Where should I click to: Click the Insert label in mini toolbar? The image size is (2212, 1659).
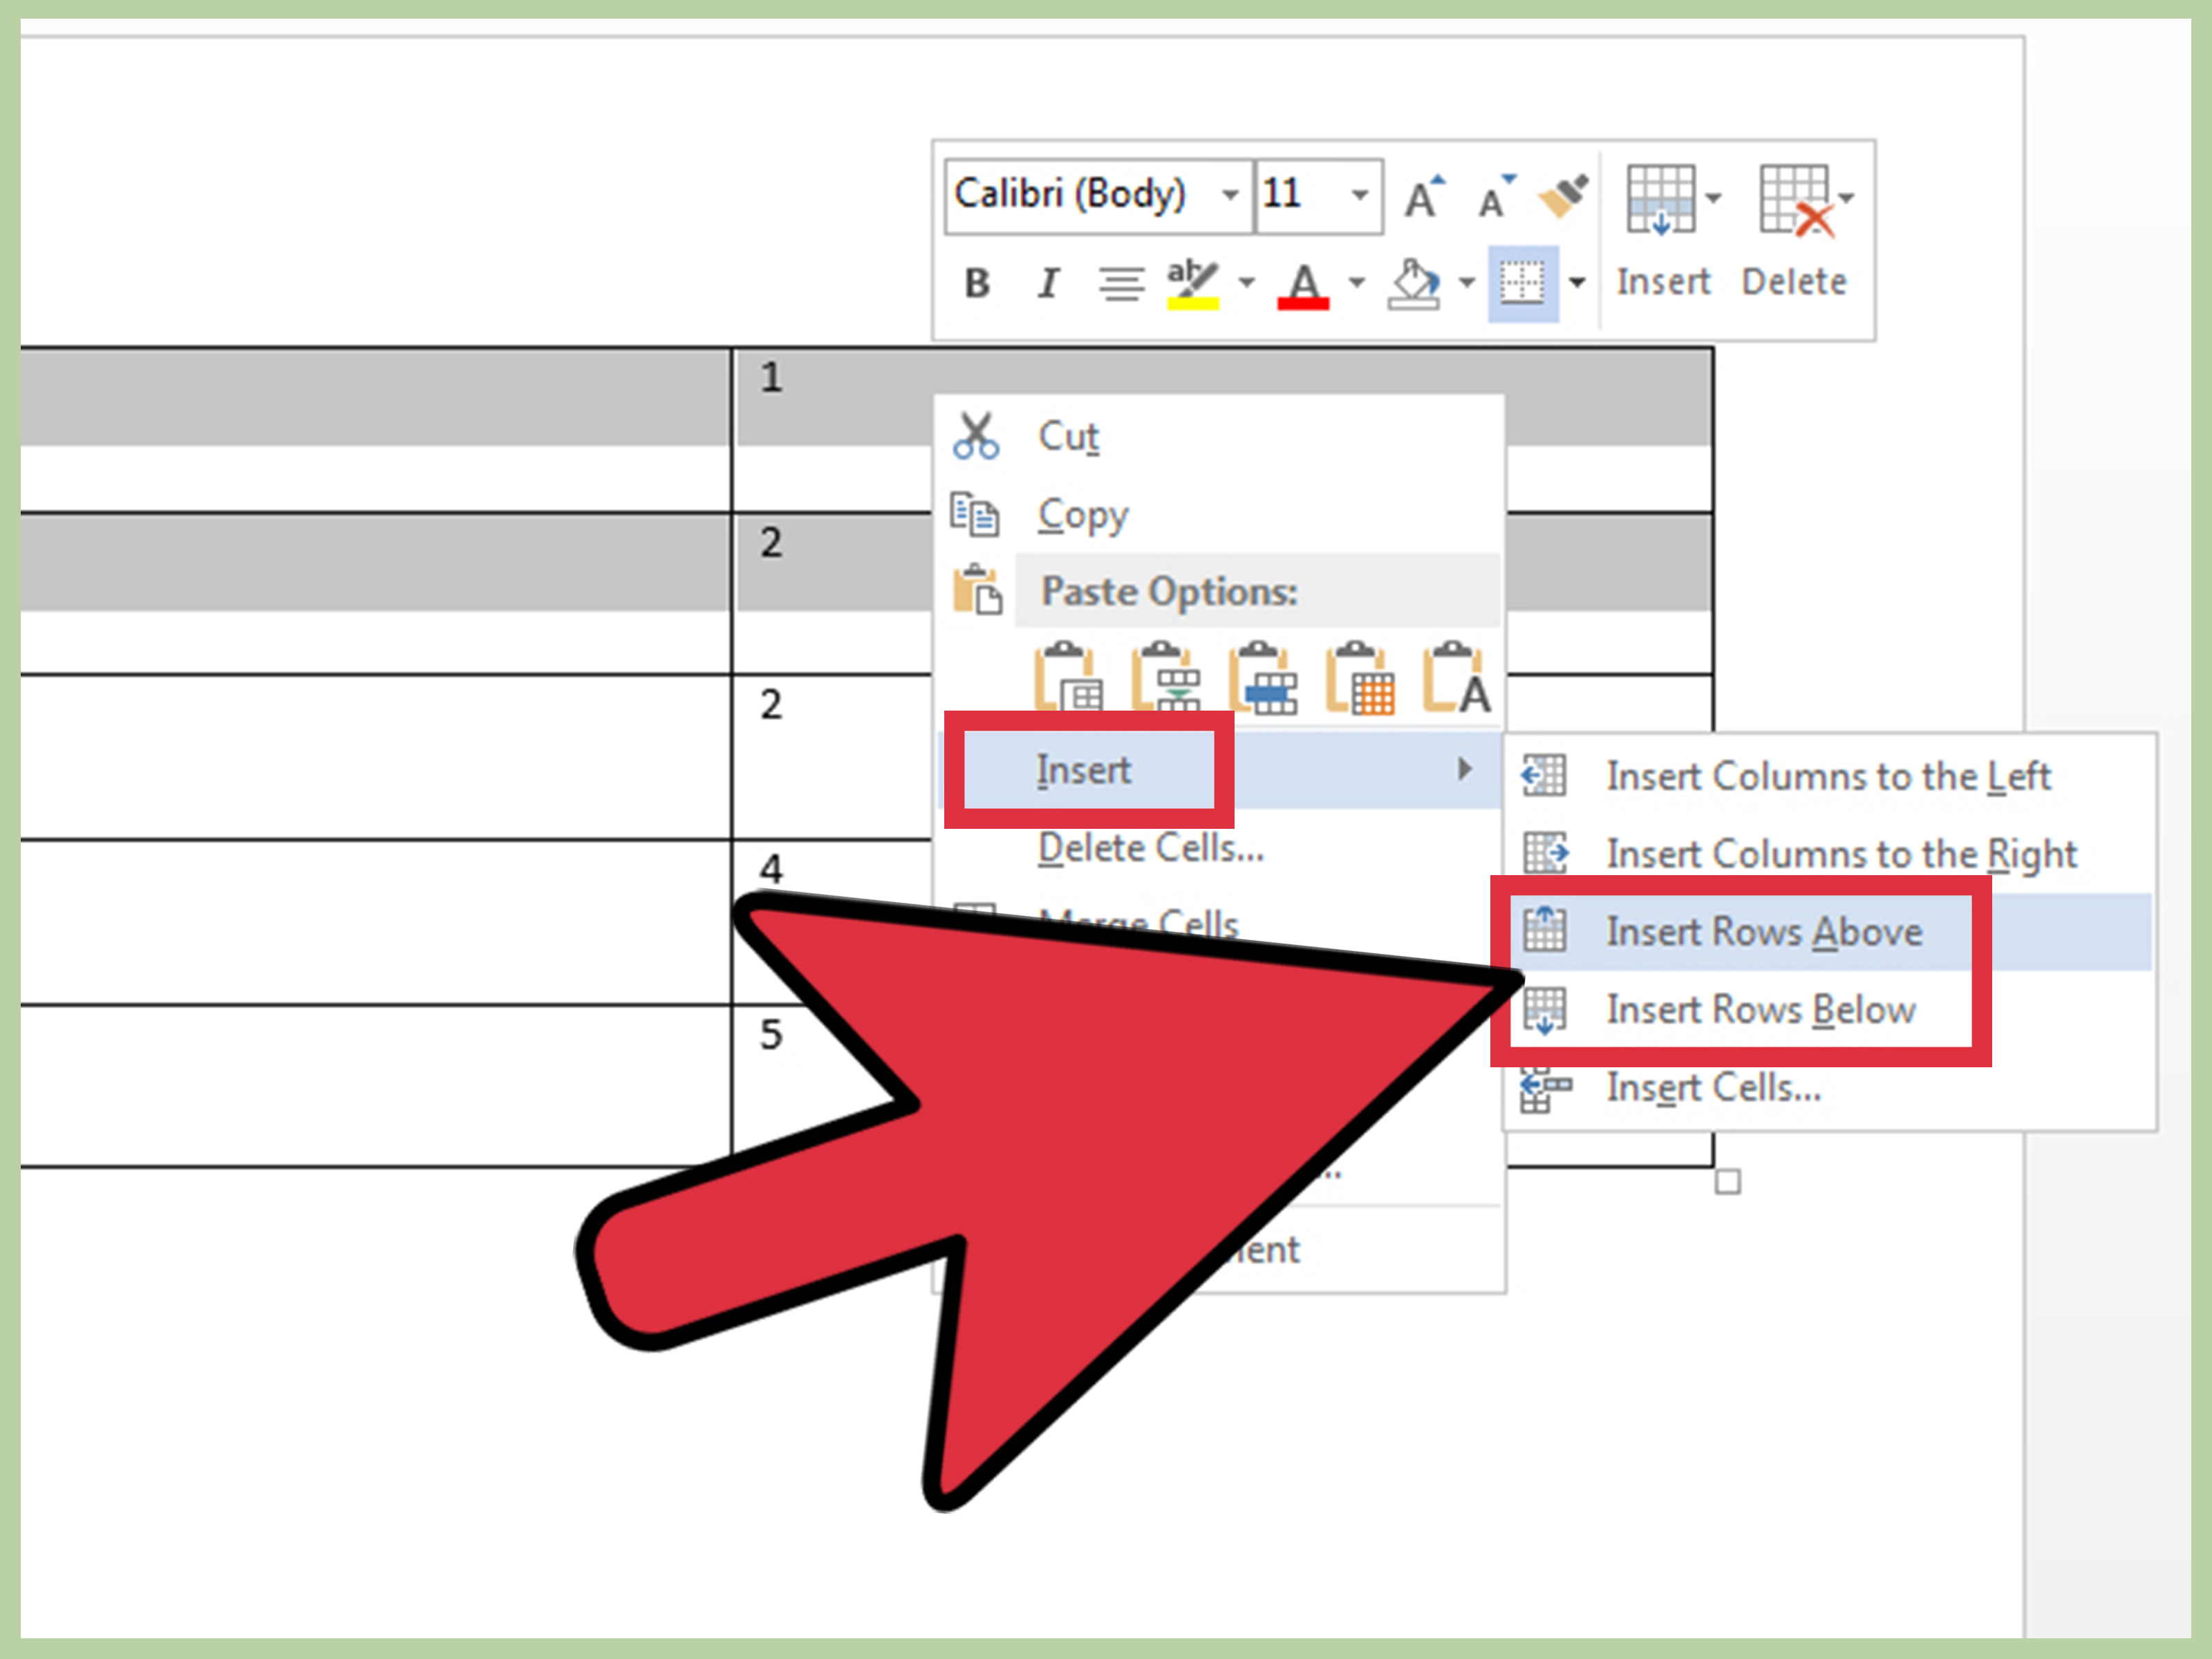tap(1663, 282)
